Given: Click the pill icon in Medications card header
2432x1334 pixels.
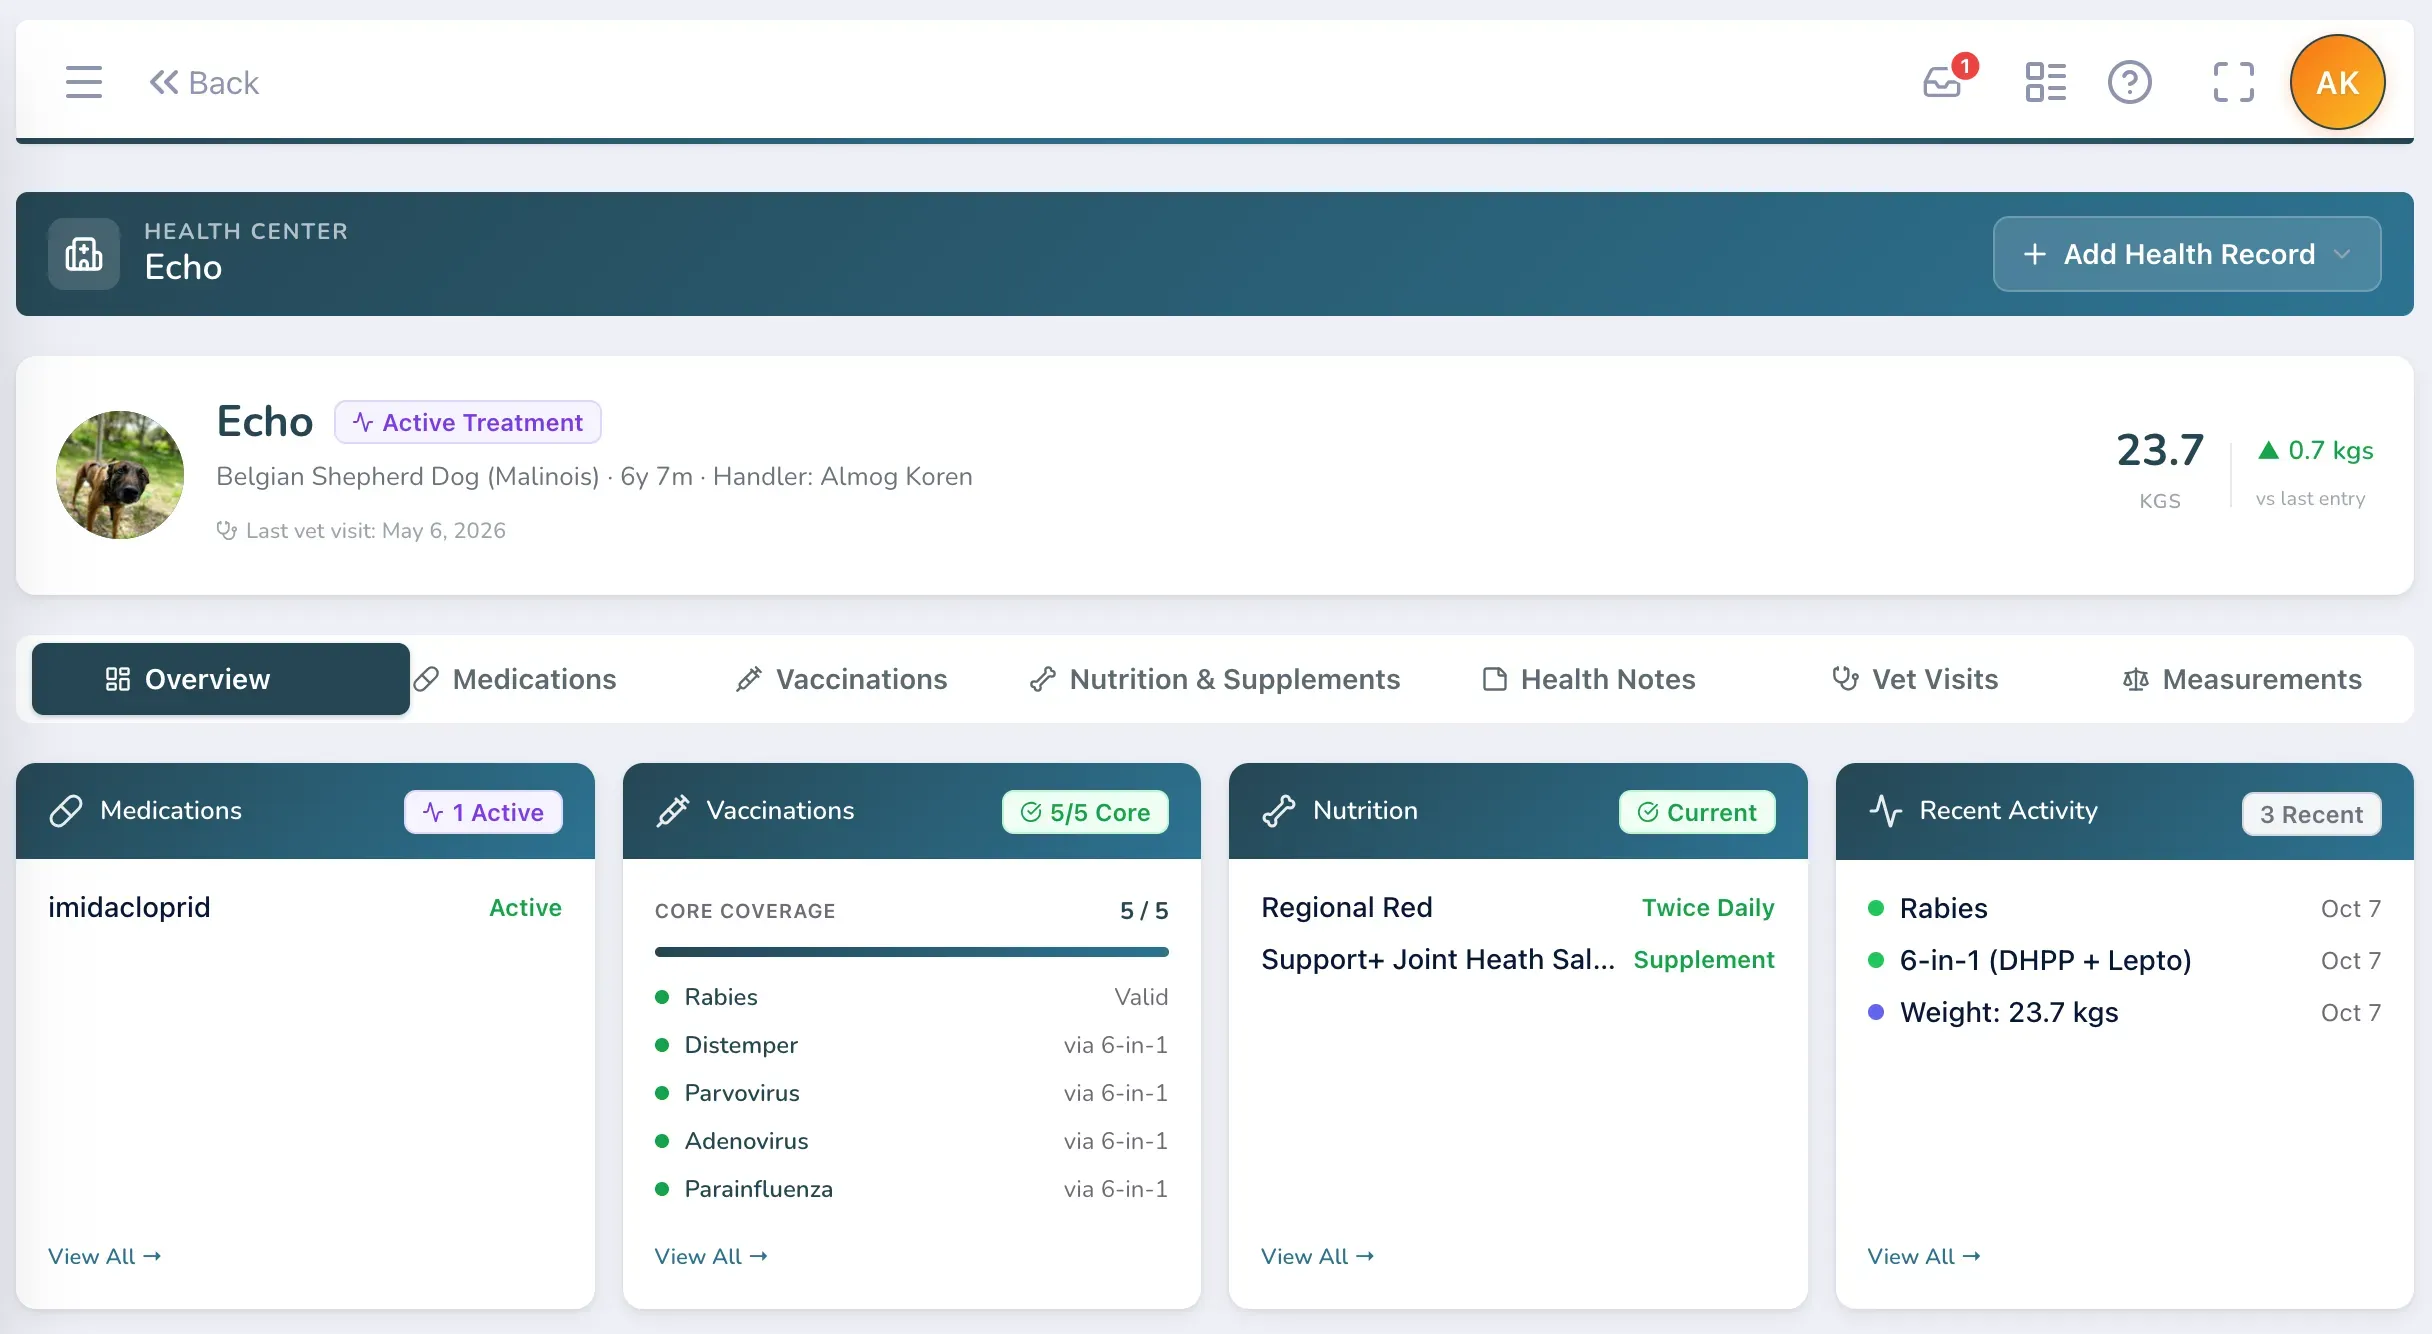Looking at the screenshot, I should tap(66, 811).
